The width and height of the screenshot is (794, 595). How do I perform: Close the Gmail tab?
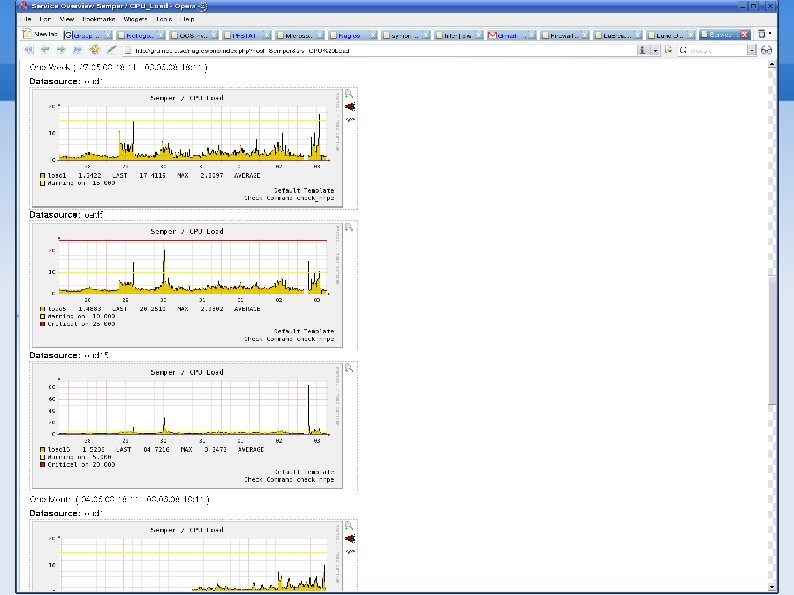[x=532, y=35]
